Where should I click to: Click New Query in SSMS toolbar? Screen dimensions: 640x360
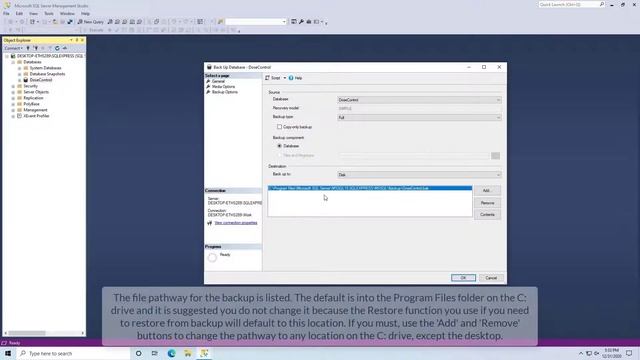pyautogui.click(x=90, y=22)
